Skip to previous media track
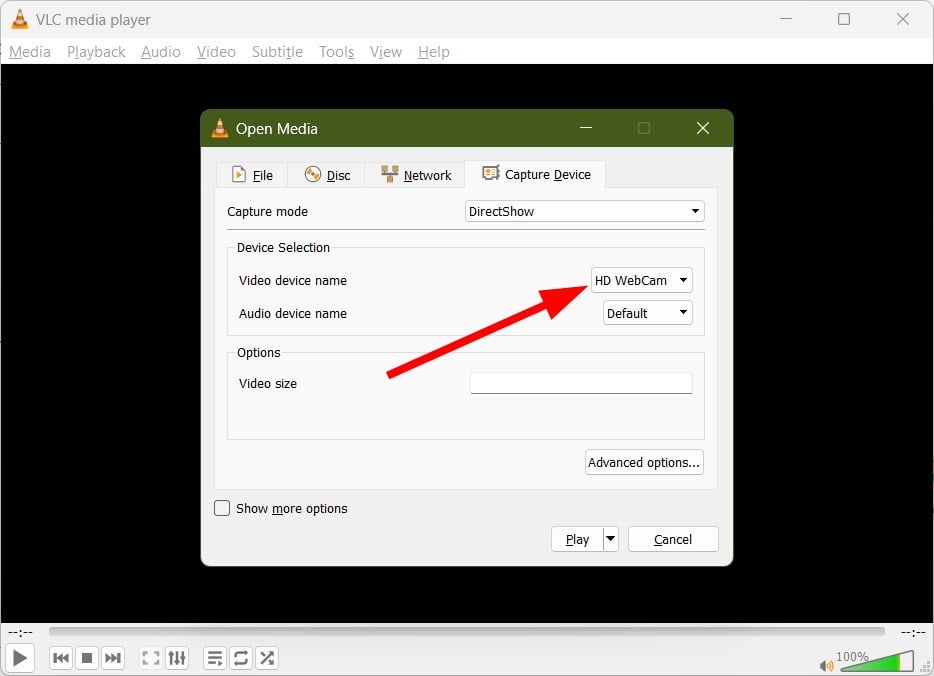The width and height of the screenshot is (934, 676). (x=61, y=658)
